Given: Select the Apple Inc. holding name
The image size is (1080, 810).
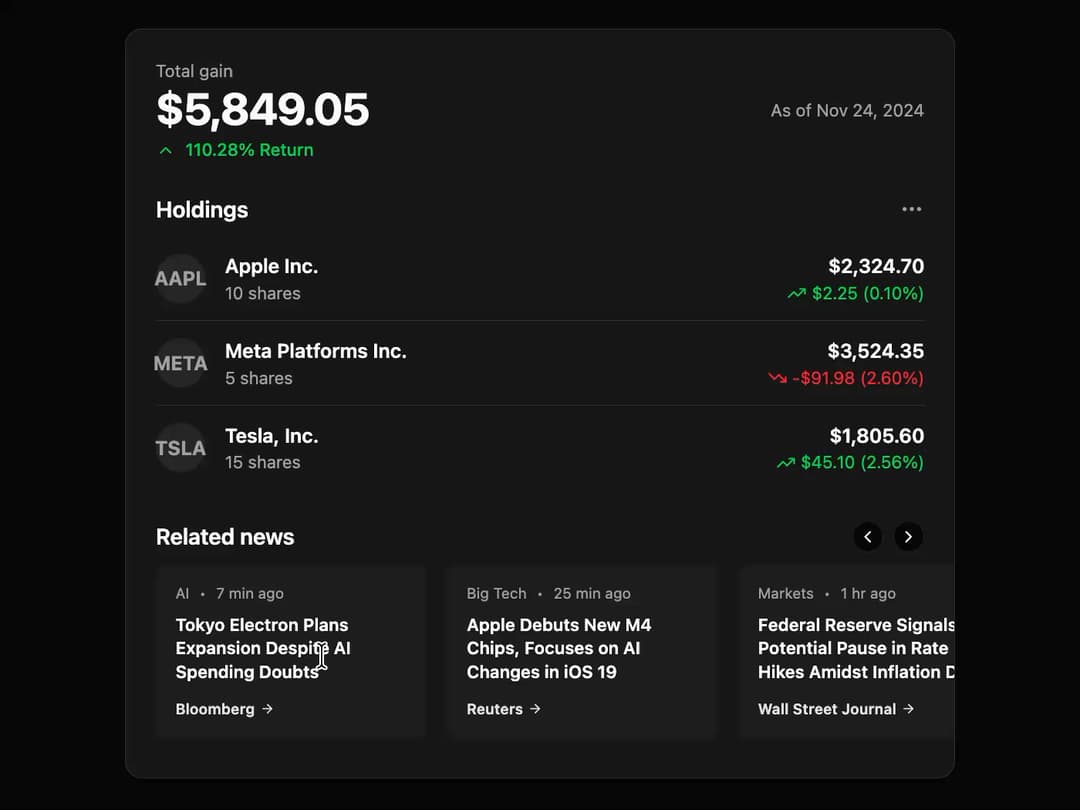Looking at the screenshot, I should coord(271,267).
